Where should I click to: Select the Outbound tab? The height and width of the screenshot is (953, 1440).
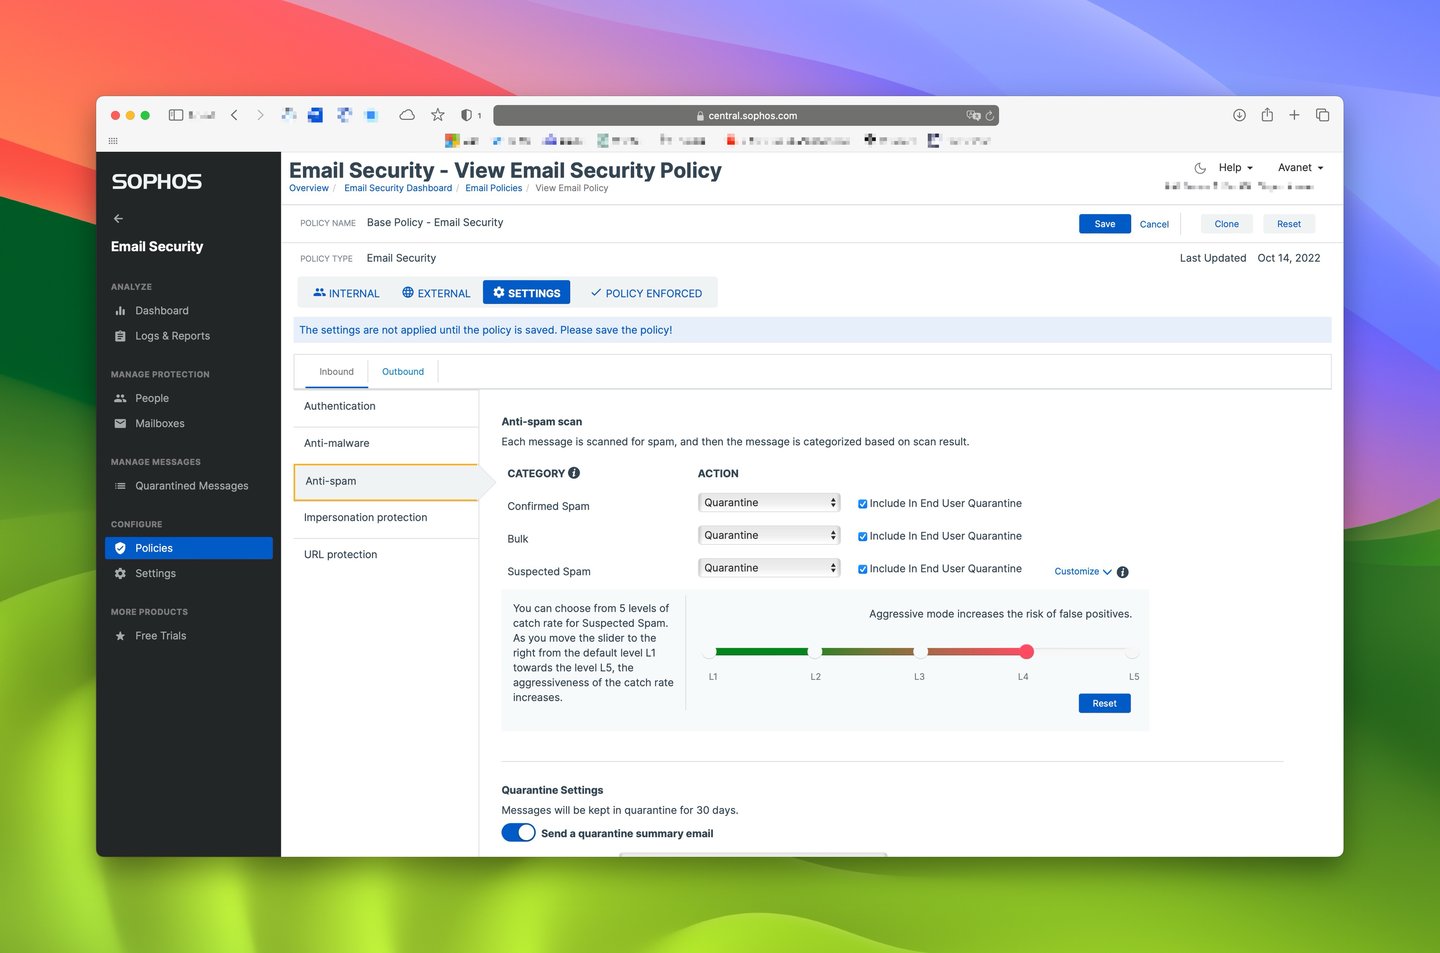[403, 372]
